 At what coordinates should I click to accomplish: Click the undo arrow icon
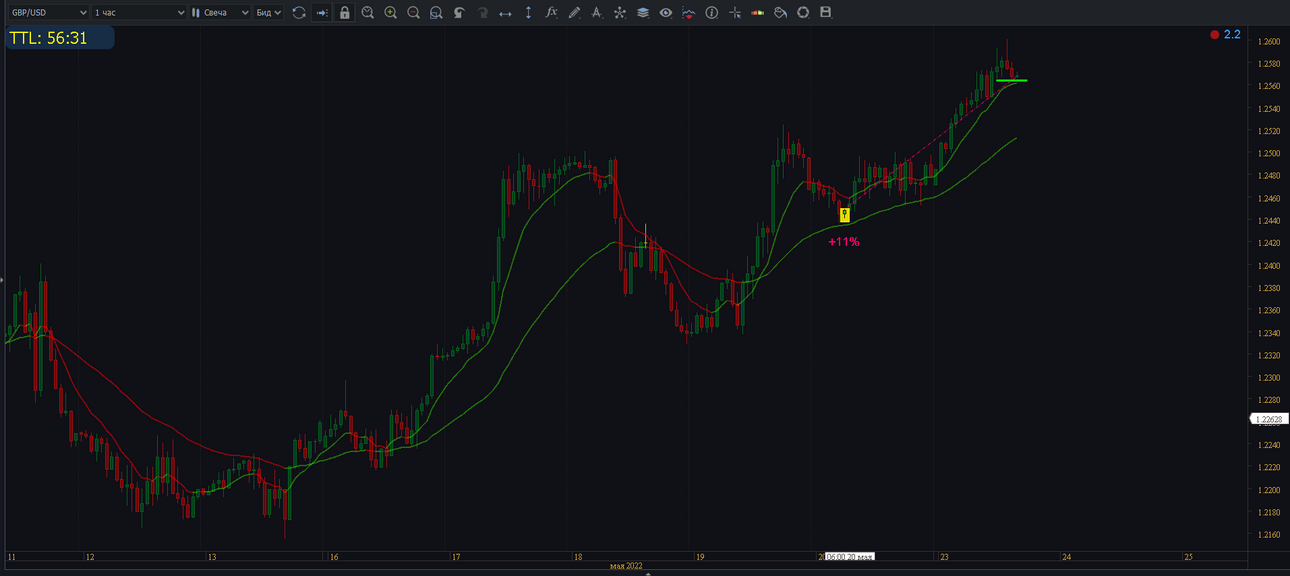[x=459, y=13]
